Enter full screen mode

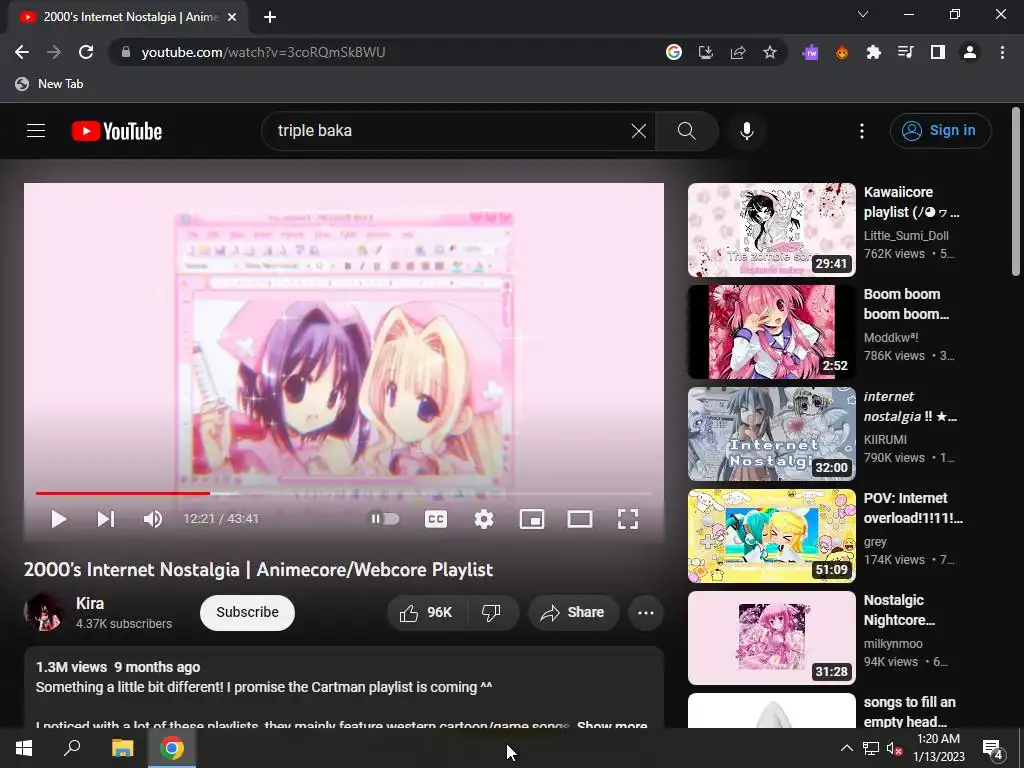(x=628, y=519)
